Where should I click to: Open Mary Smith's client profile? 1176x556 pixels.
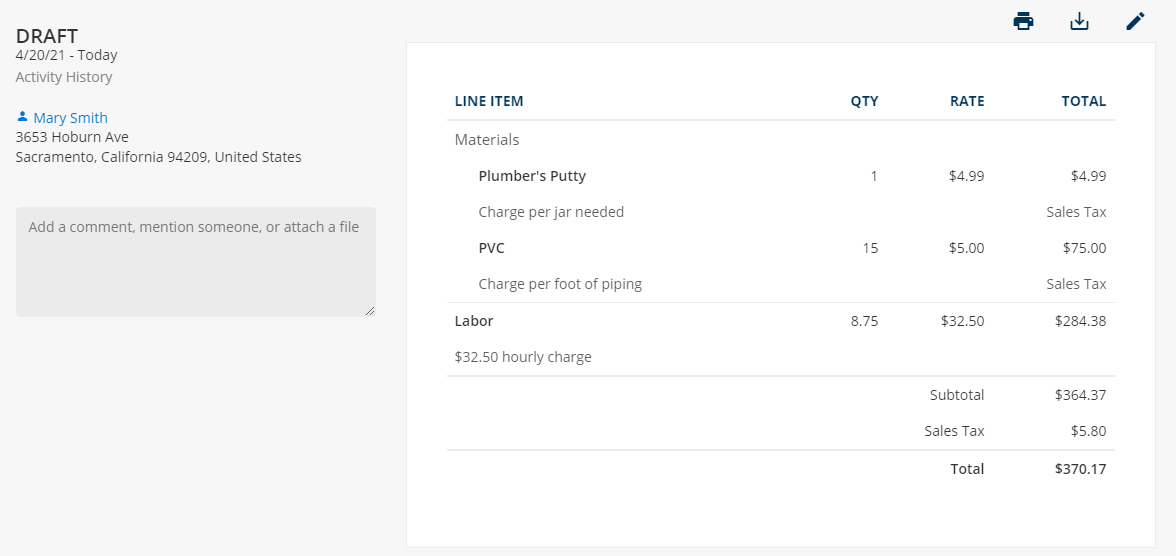[70, 118]
